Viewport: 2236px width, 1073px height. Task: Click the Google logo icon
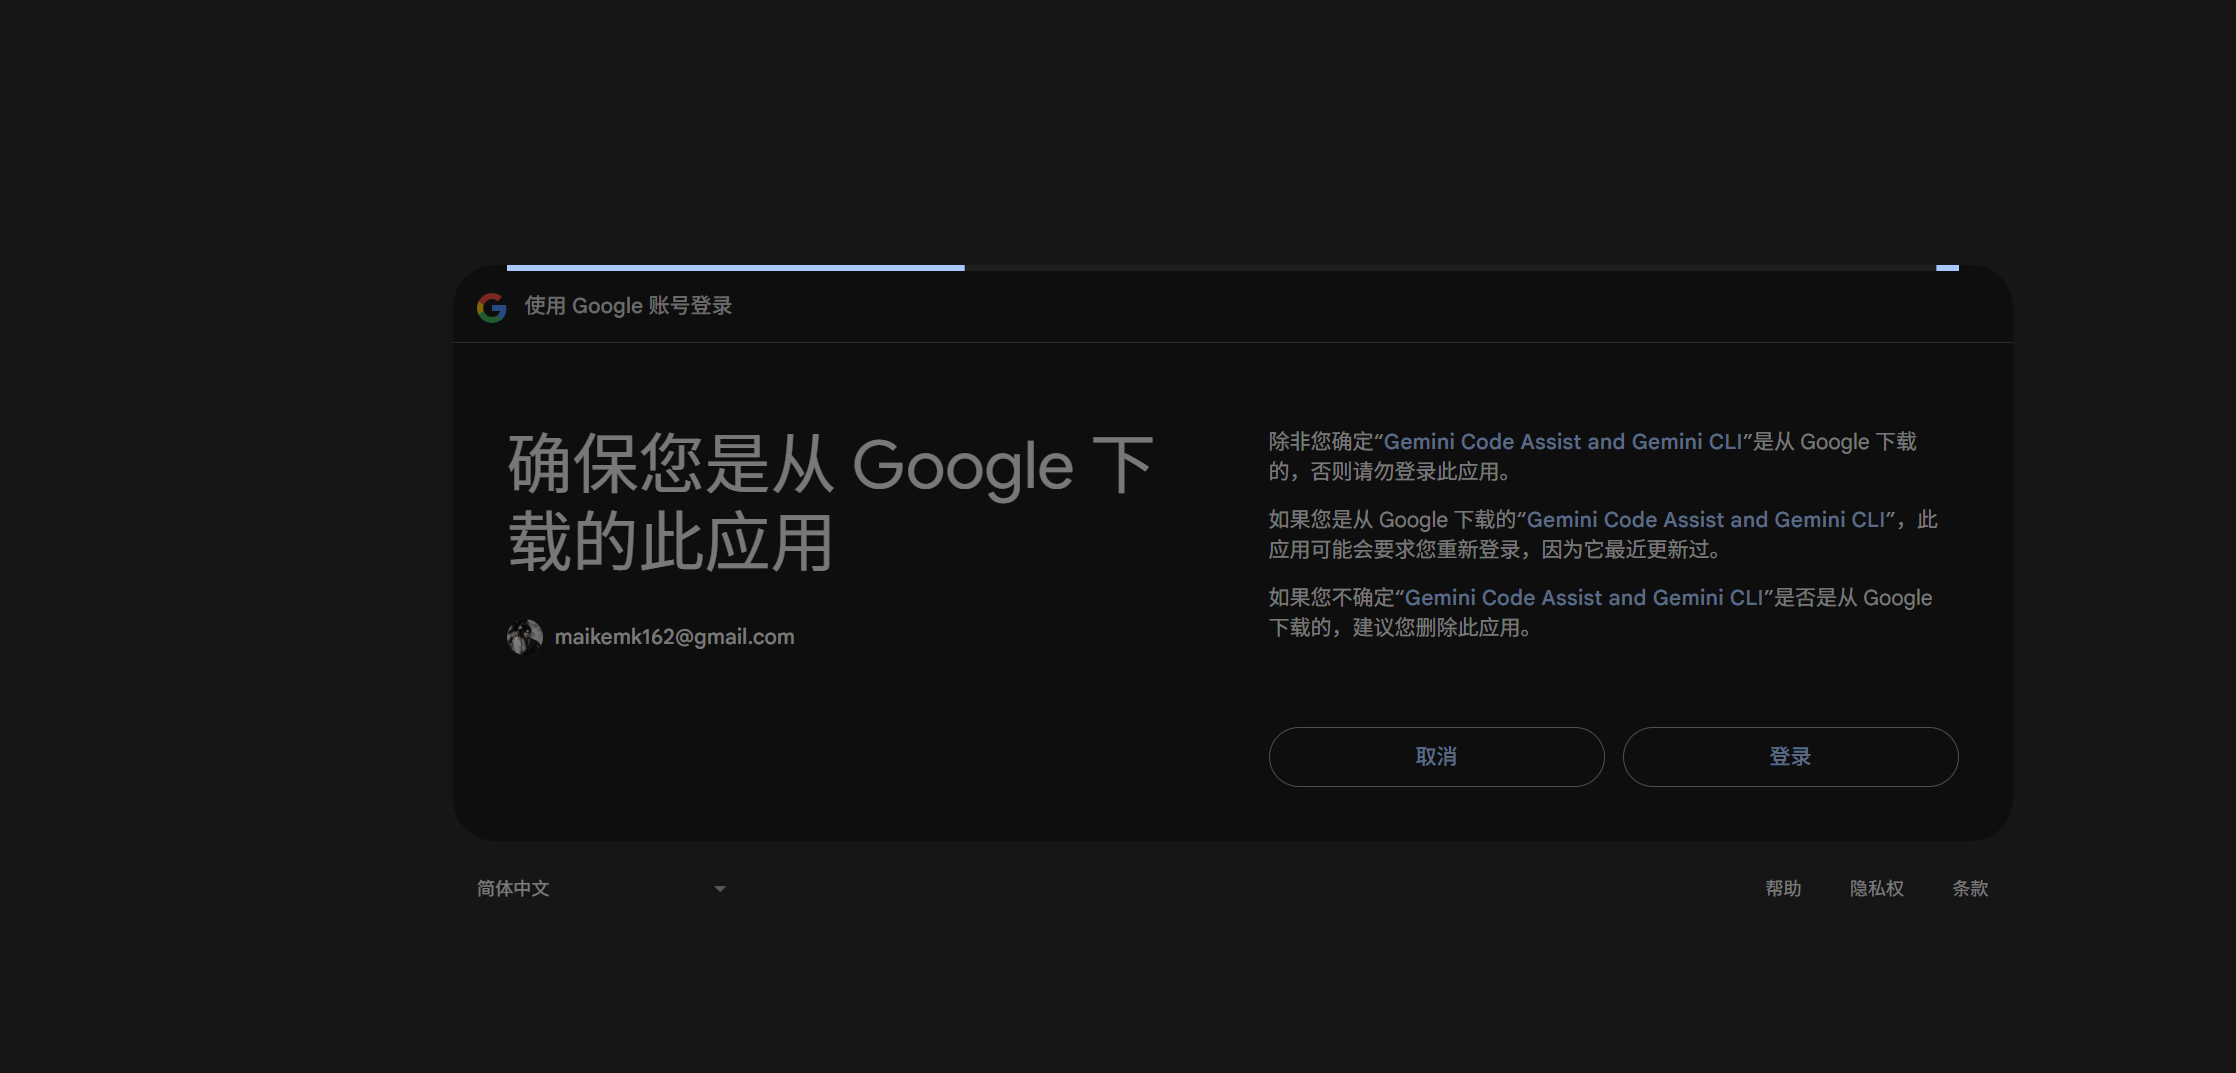click(x=491, y=307)
